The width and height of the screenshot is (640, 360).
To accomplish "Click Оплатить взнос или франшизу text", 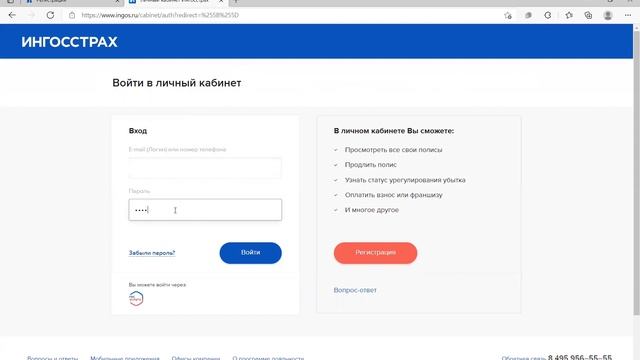I will point(393,195).
